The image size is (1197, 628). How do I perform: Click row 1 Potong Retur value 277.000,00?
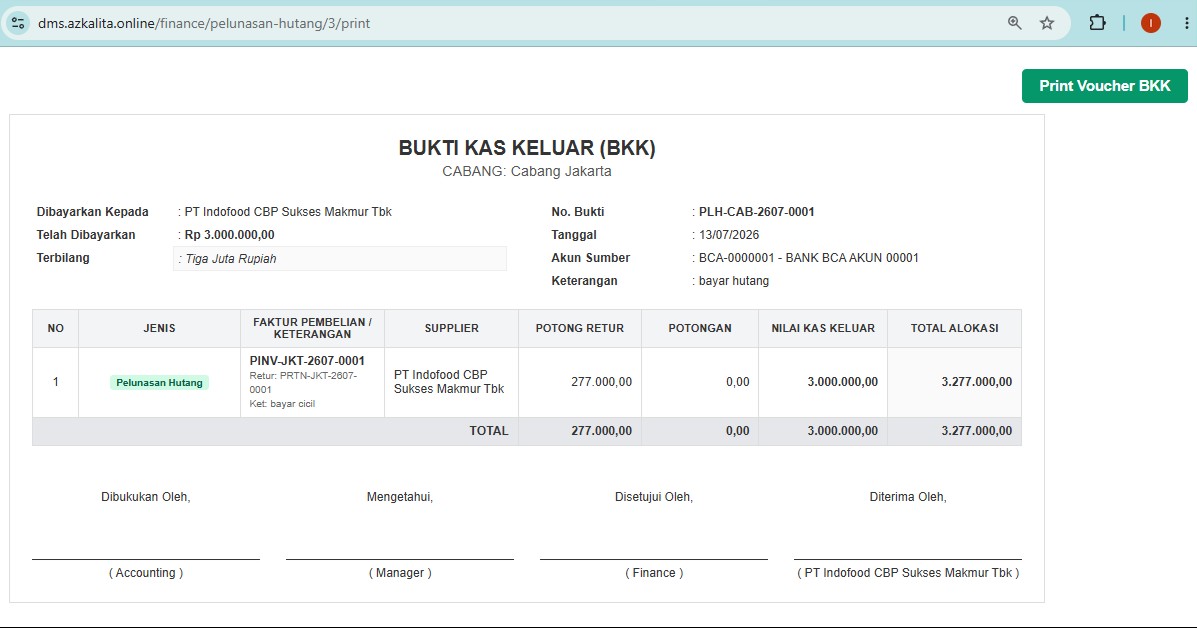(602, 382)
